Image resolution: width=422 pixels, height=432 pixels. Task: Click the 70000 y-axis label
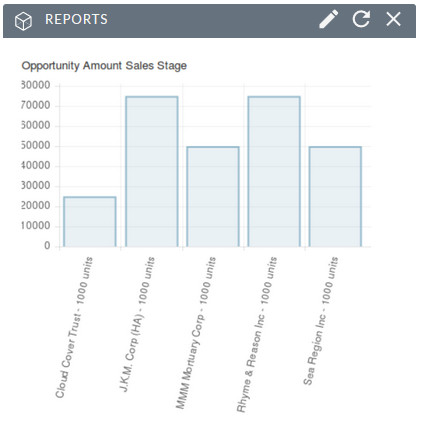point(36,106)
